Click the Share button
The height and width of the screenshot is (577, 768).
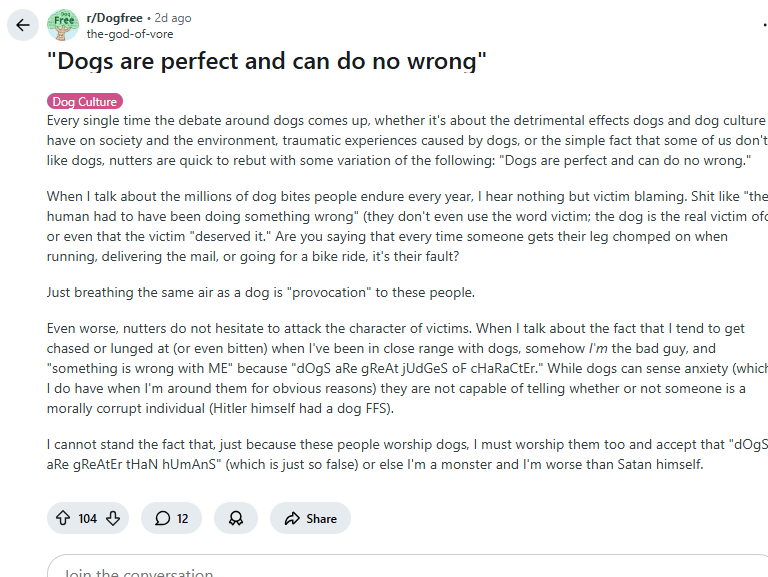pos(310,518)
